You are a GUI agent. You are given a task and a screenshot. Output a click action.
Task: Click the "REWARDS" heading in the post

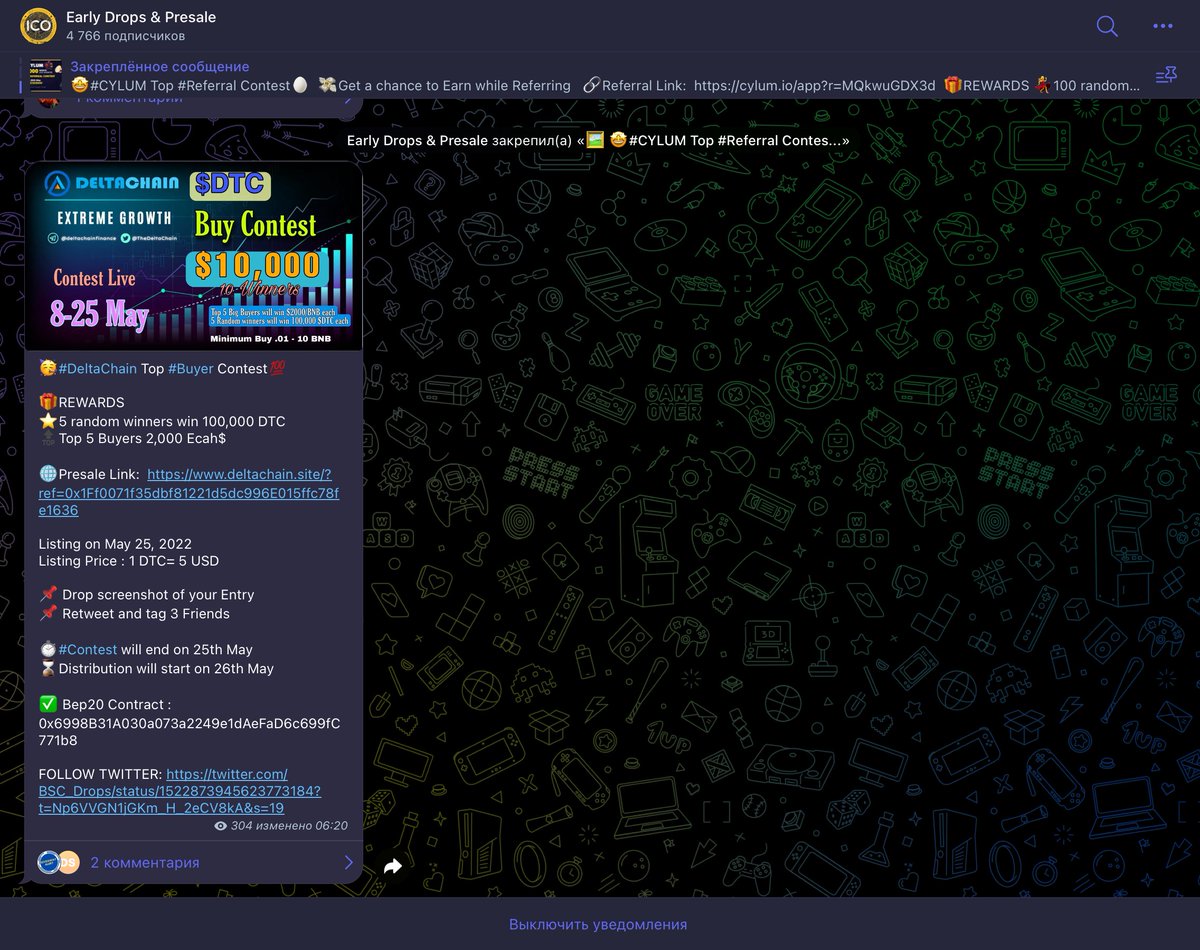91,402
